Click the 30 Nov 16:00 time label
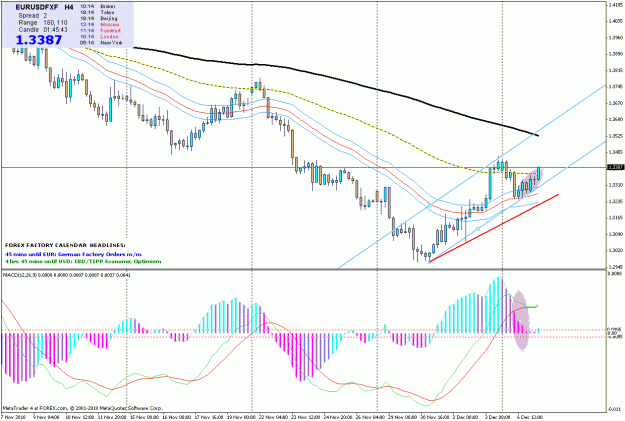Screen dimensions: 625x421 [x=434, y=417]
